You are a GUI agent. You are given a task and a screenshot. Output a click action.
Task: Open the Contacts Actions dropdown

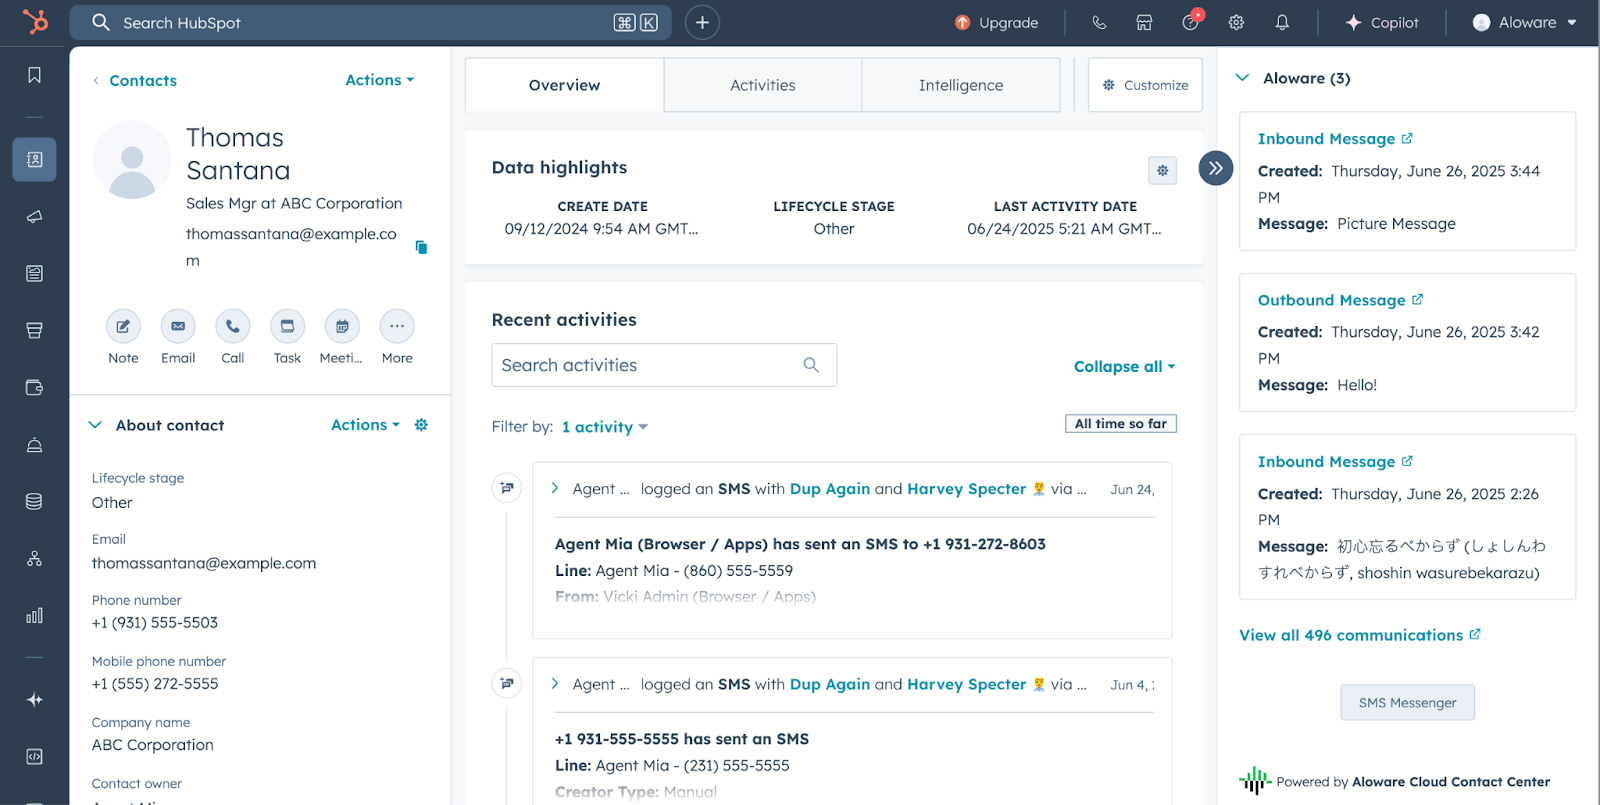379,80
